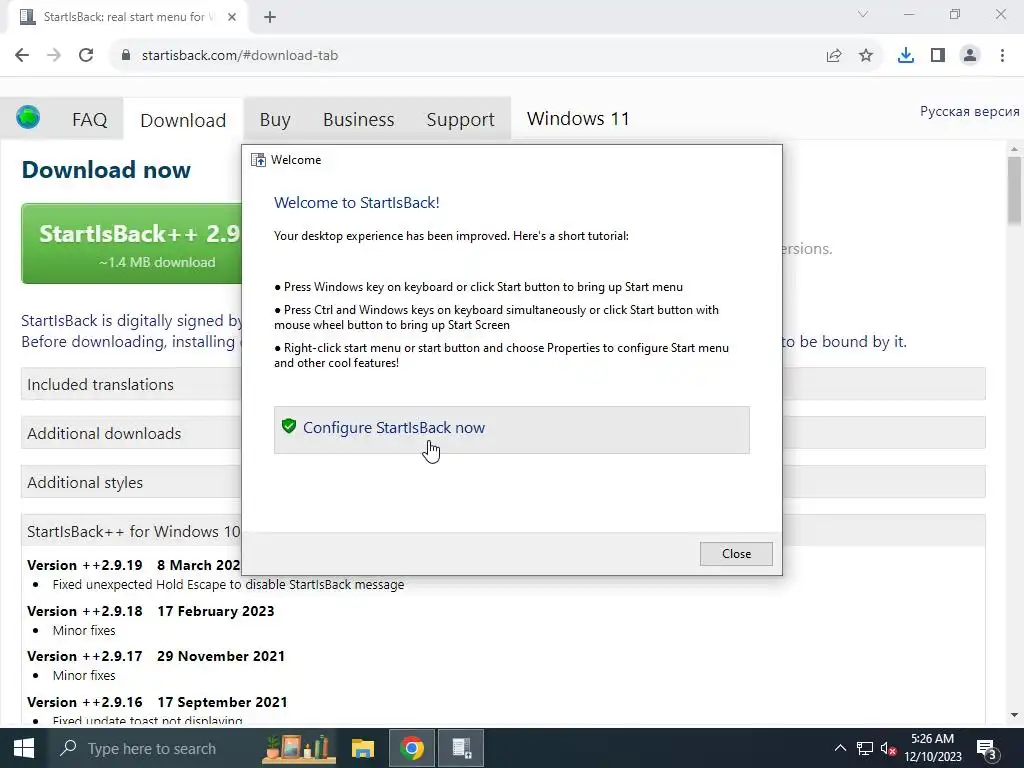
Task: Click the StartIsBack globe logo
Action: point(28,118)
